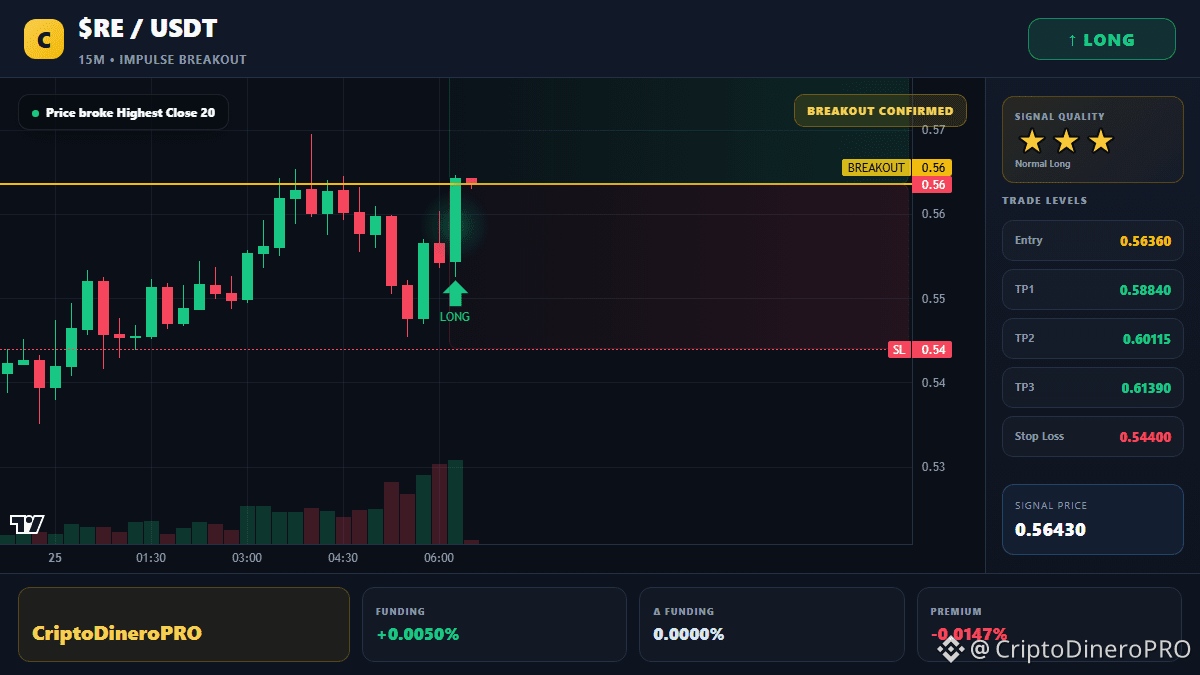The height and width of the screenshot is (675, 1200).
Task: Click the Δ Funding 0.0000% card
Action: [771, 624]
